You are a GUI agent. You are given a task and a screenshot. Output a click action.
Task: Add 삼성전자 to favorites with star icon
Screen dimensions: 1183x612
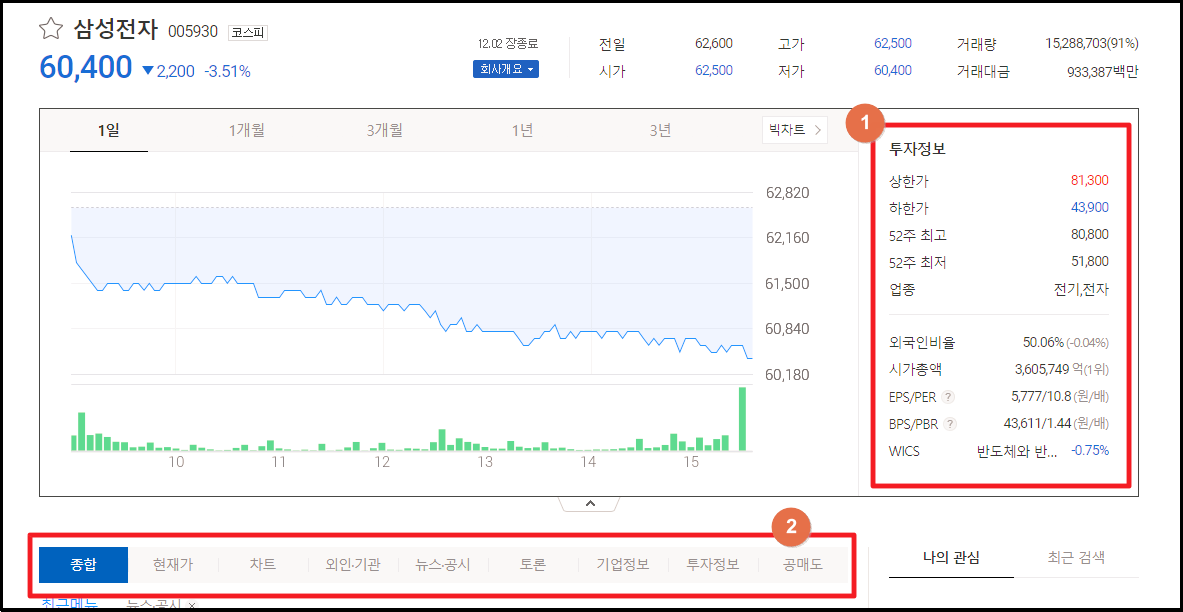coord(51,29)
